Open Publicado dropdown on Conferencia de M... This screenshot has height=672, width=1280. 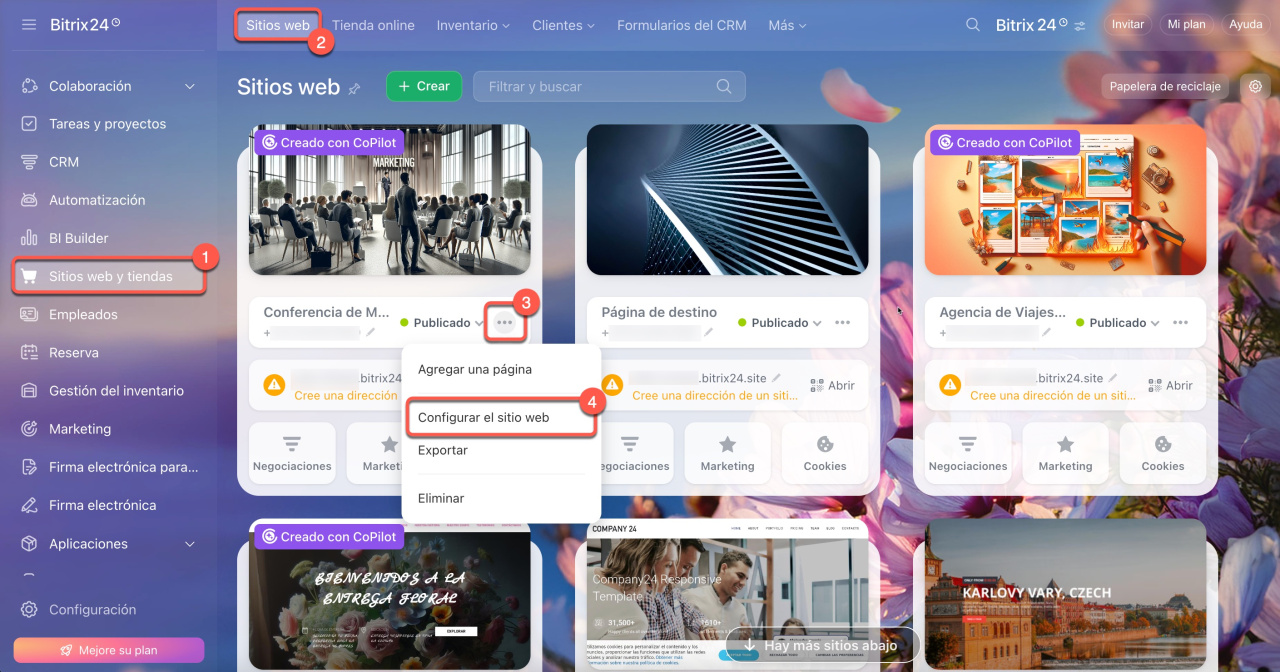[441, 323]
